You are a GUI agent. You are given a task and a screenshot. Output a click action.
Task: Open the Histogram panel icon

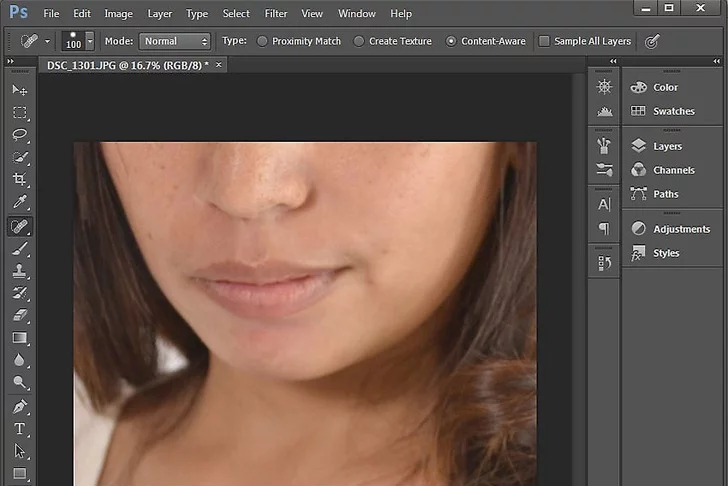point(604,111)
